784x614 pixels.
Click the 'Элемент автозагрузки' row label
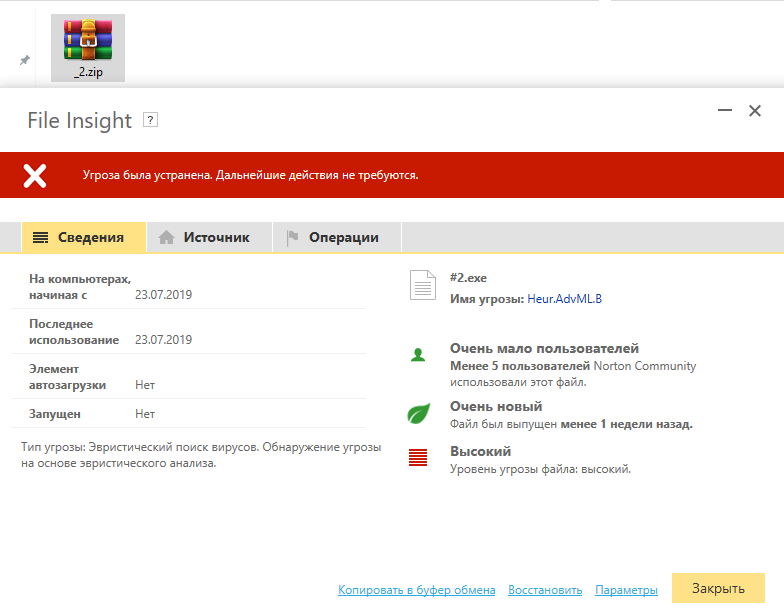tap(67, 377)
